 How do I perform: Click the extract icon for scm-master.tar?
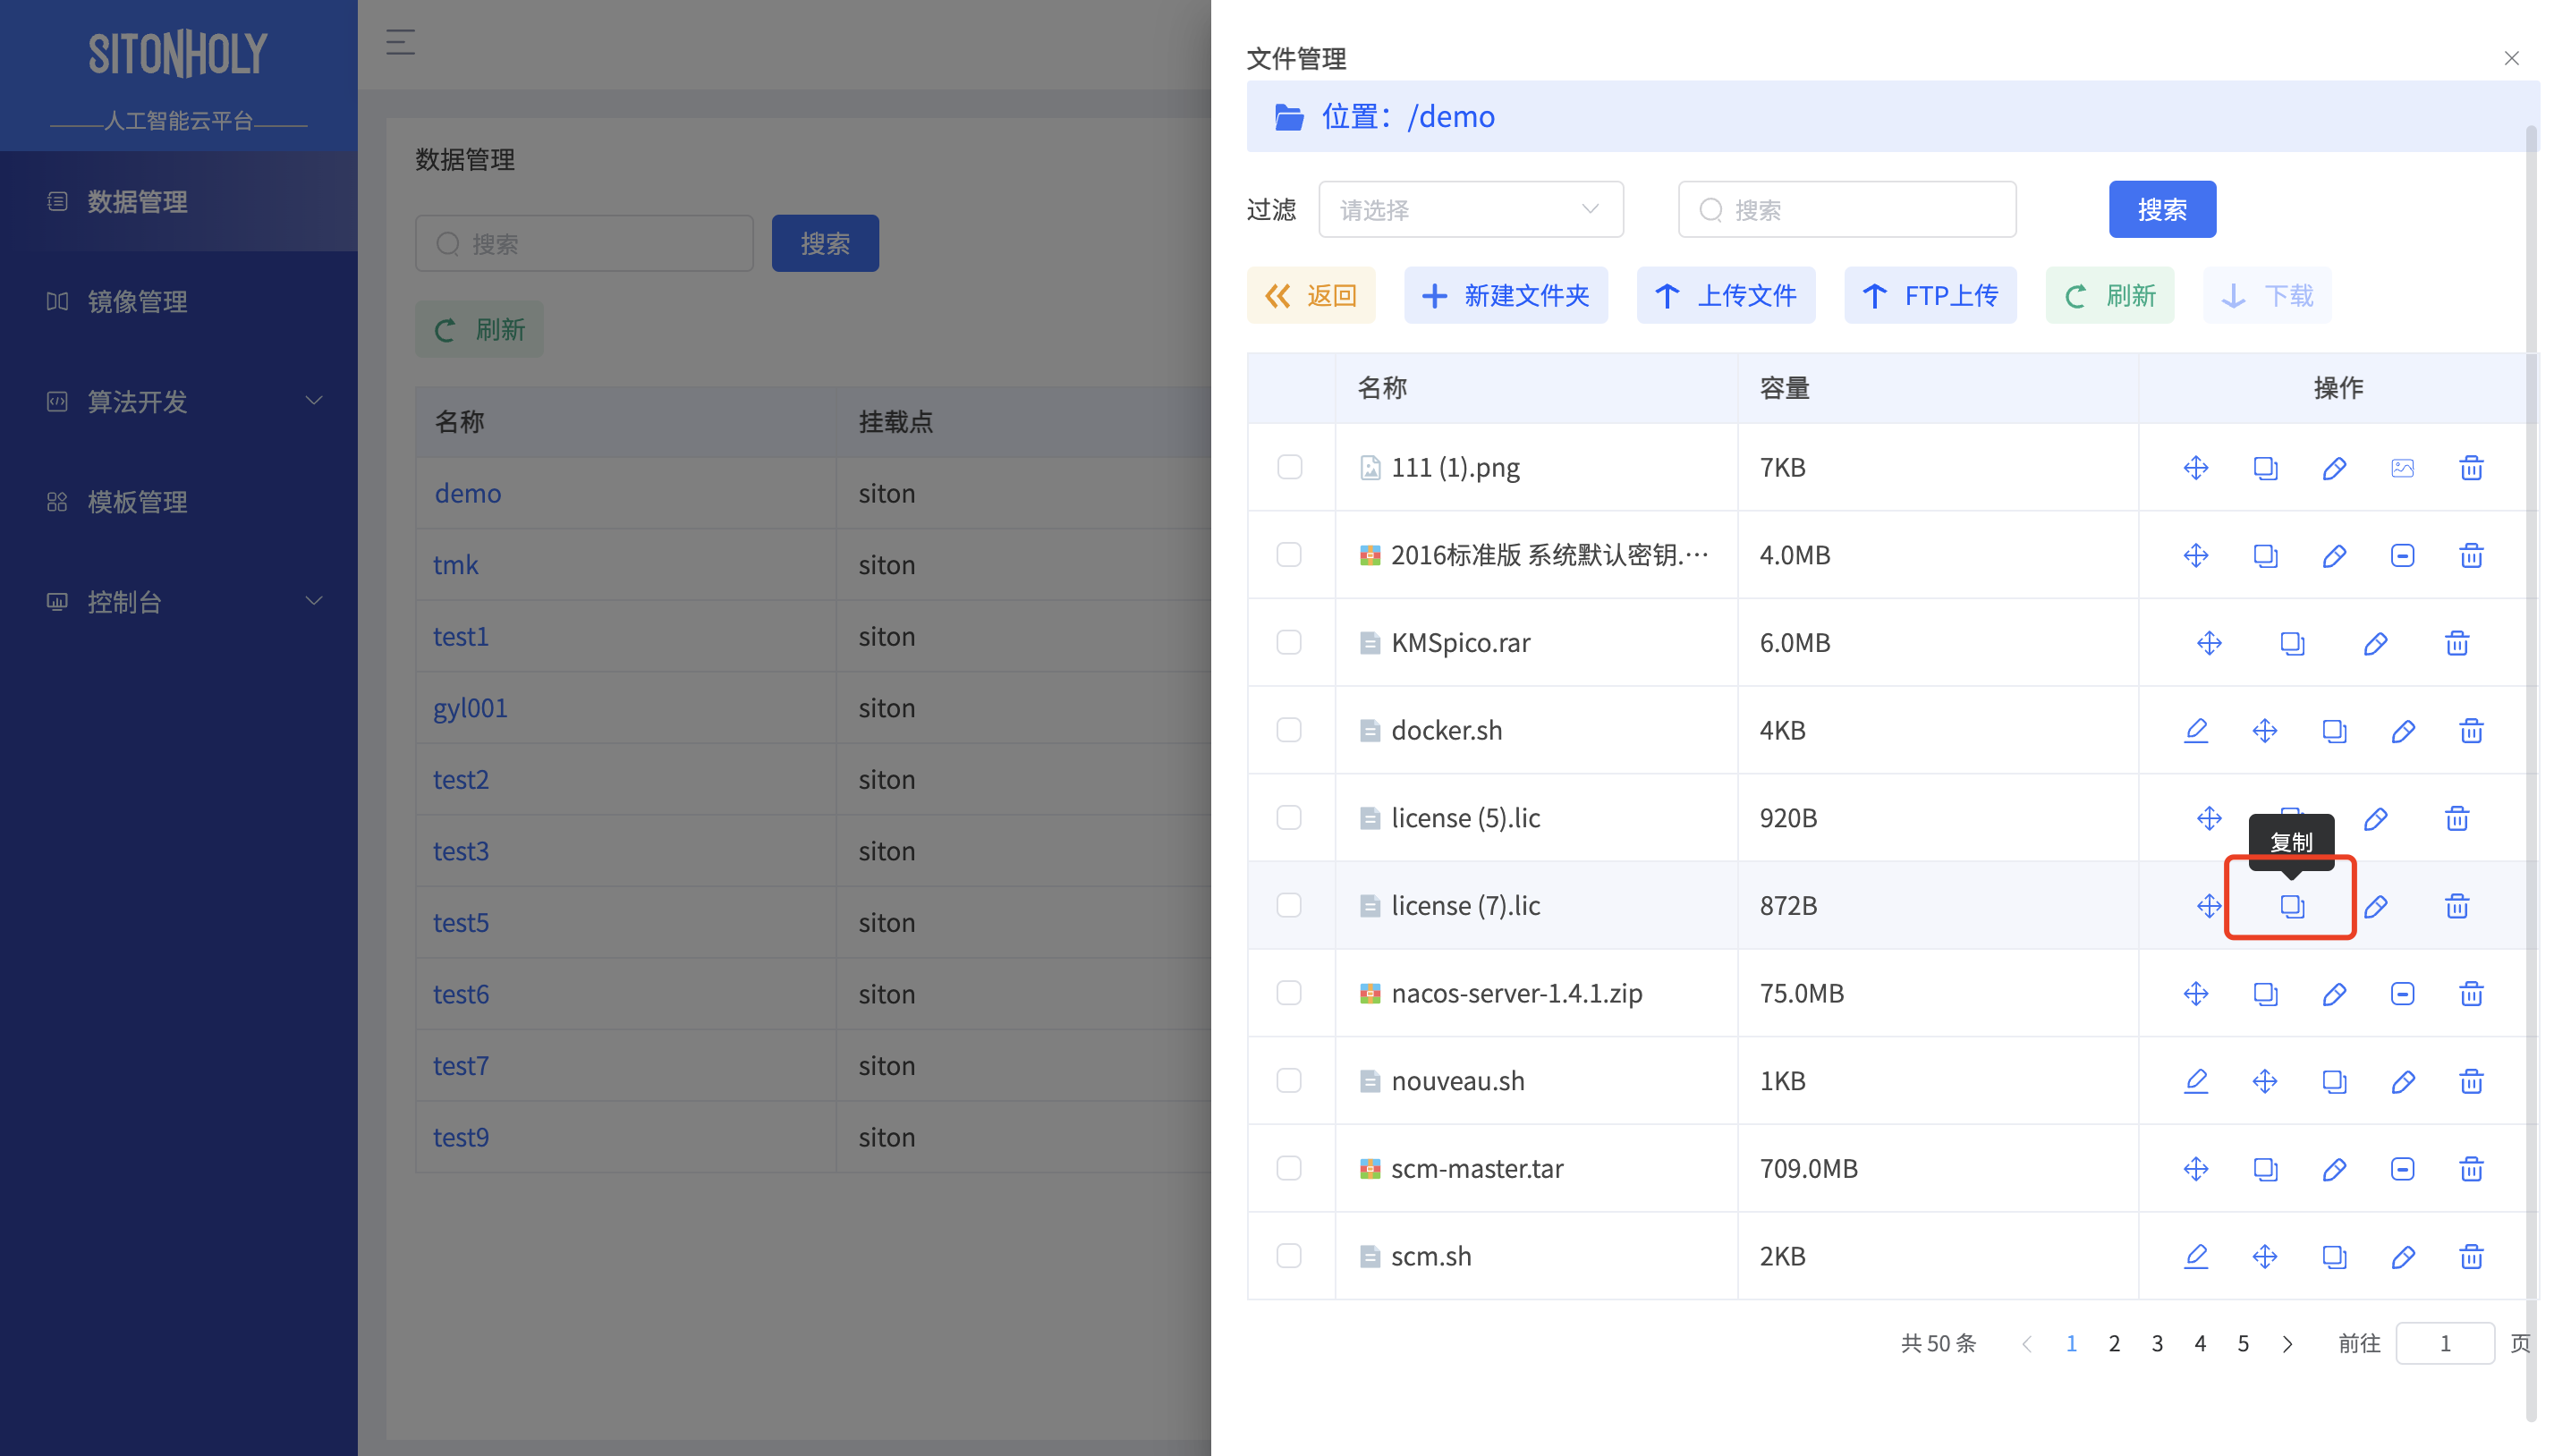2402,1169
